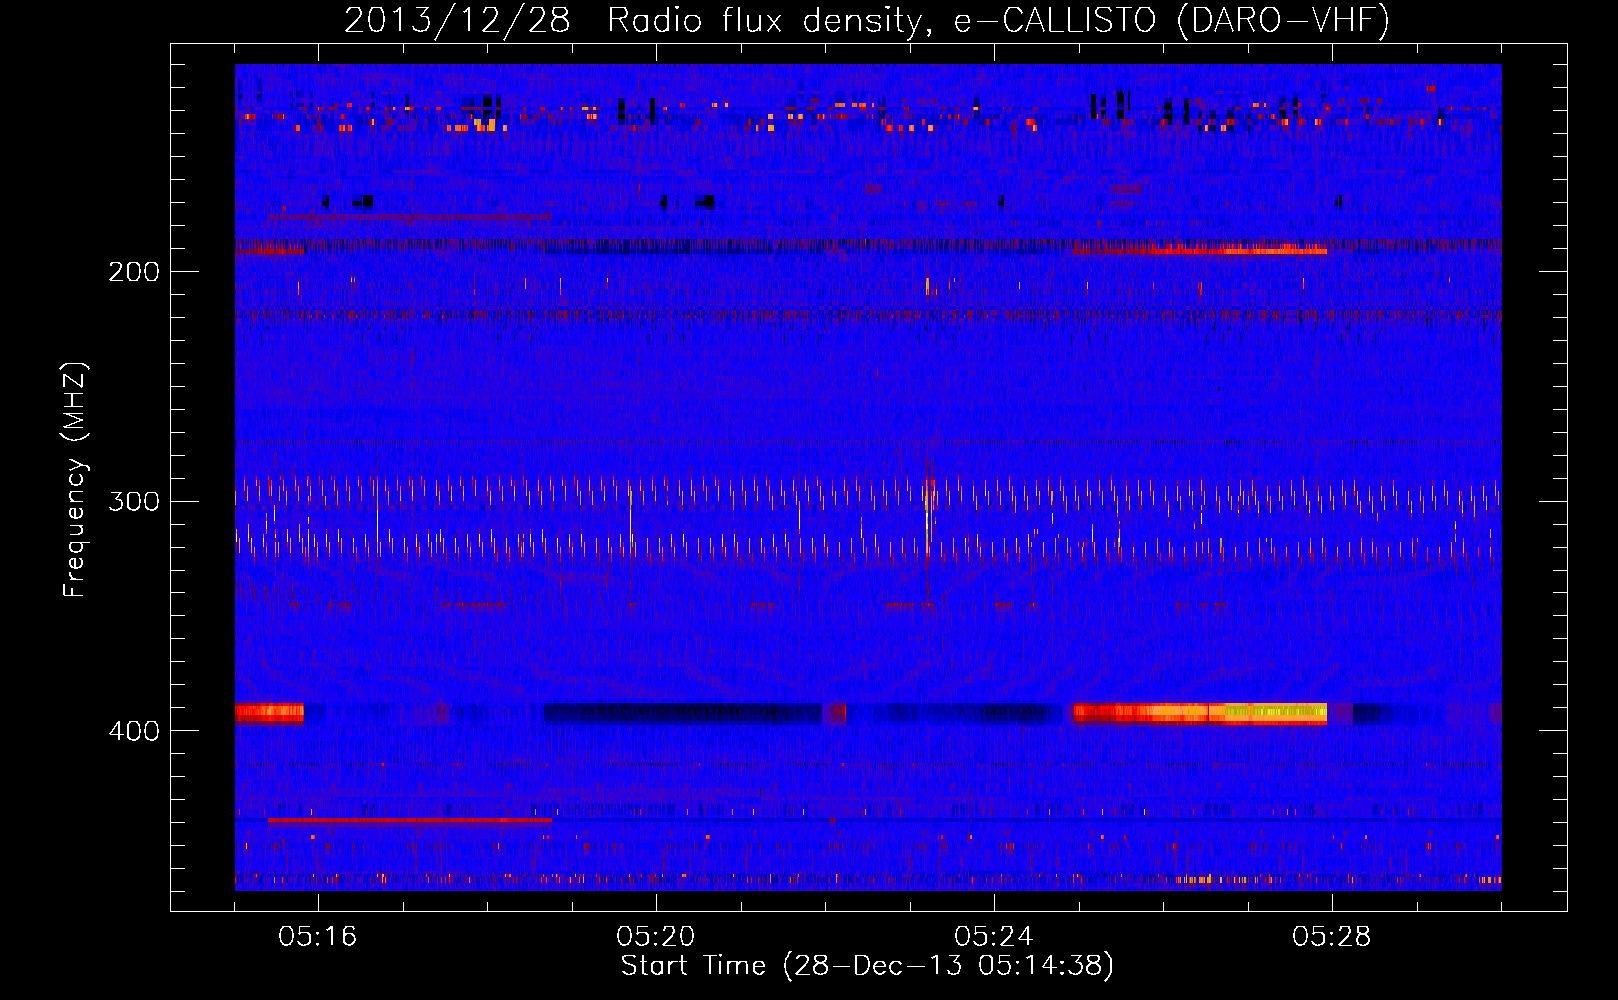The image size is (1618, 1000).
Task: Click the plot title 'Radio flux density, e-CALLISTO (DARO-VHF)'
Action: click(998, 20)
